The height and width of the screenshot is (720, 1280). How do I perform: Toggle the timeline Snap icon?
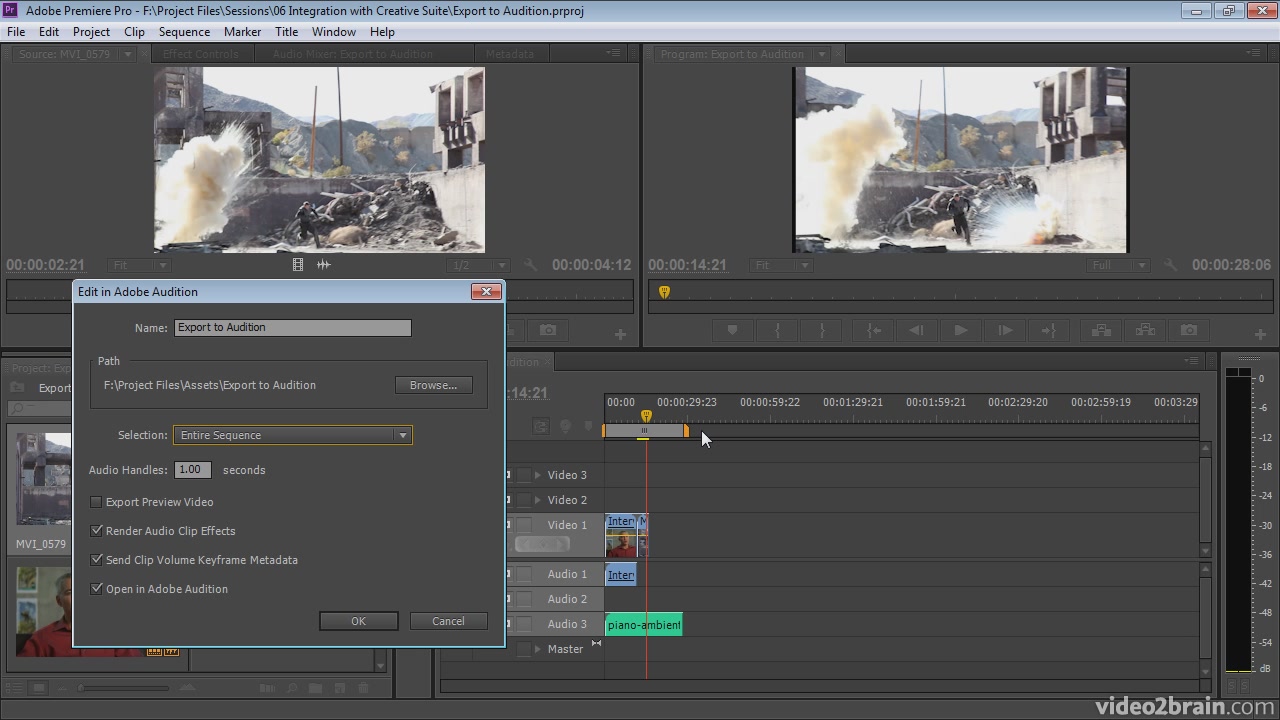tap(541, 426)
